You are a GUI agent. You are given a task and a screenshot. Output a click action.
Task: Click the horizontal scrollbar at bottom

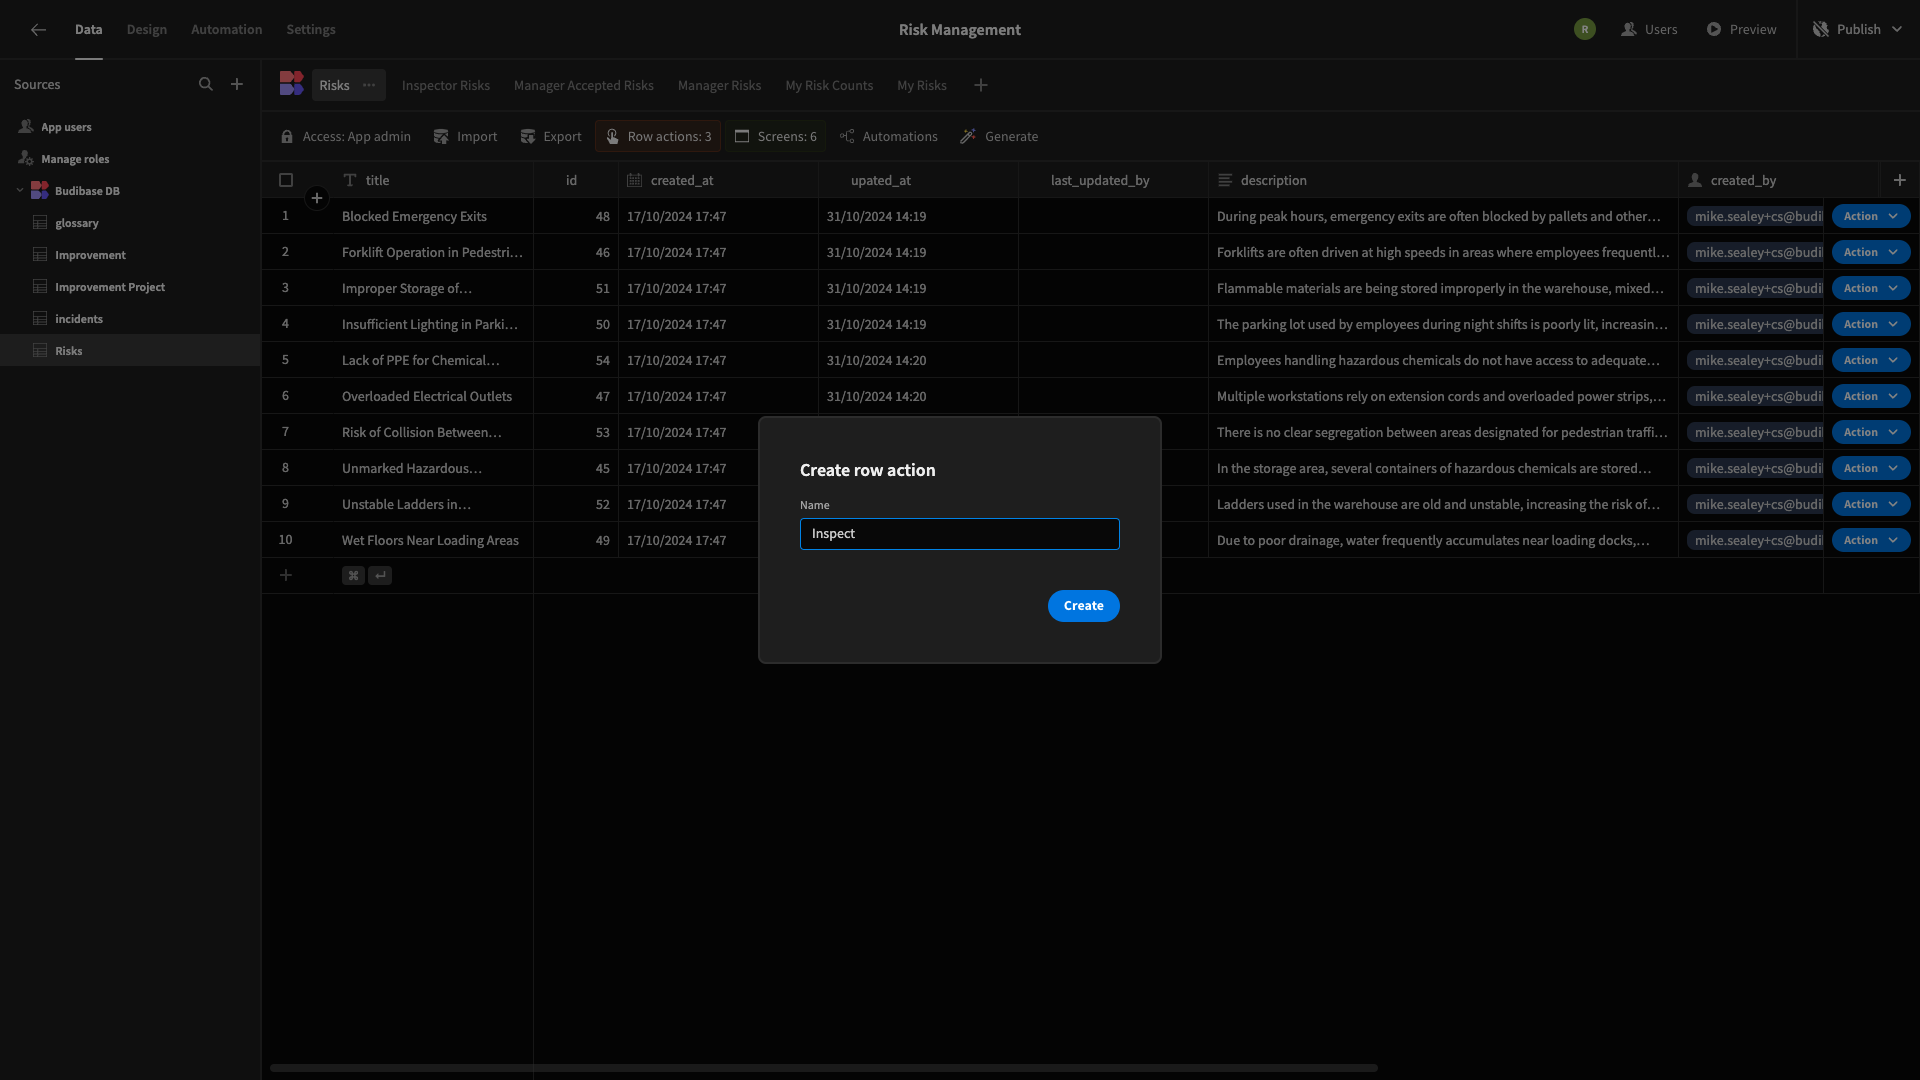824,1068
